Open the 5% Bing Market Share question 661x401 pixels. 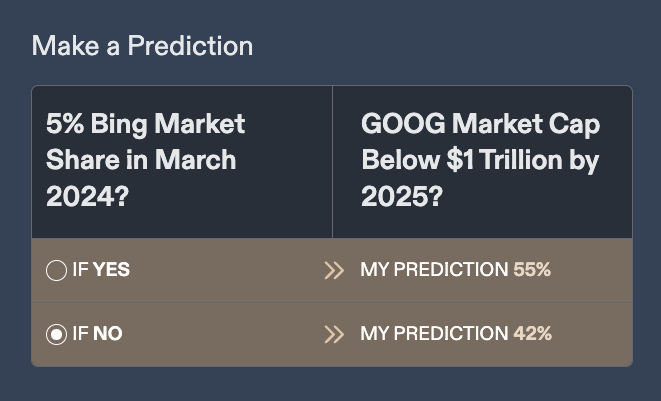click(146, 160)
